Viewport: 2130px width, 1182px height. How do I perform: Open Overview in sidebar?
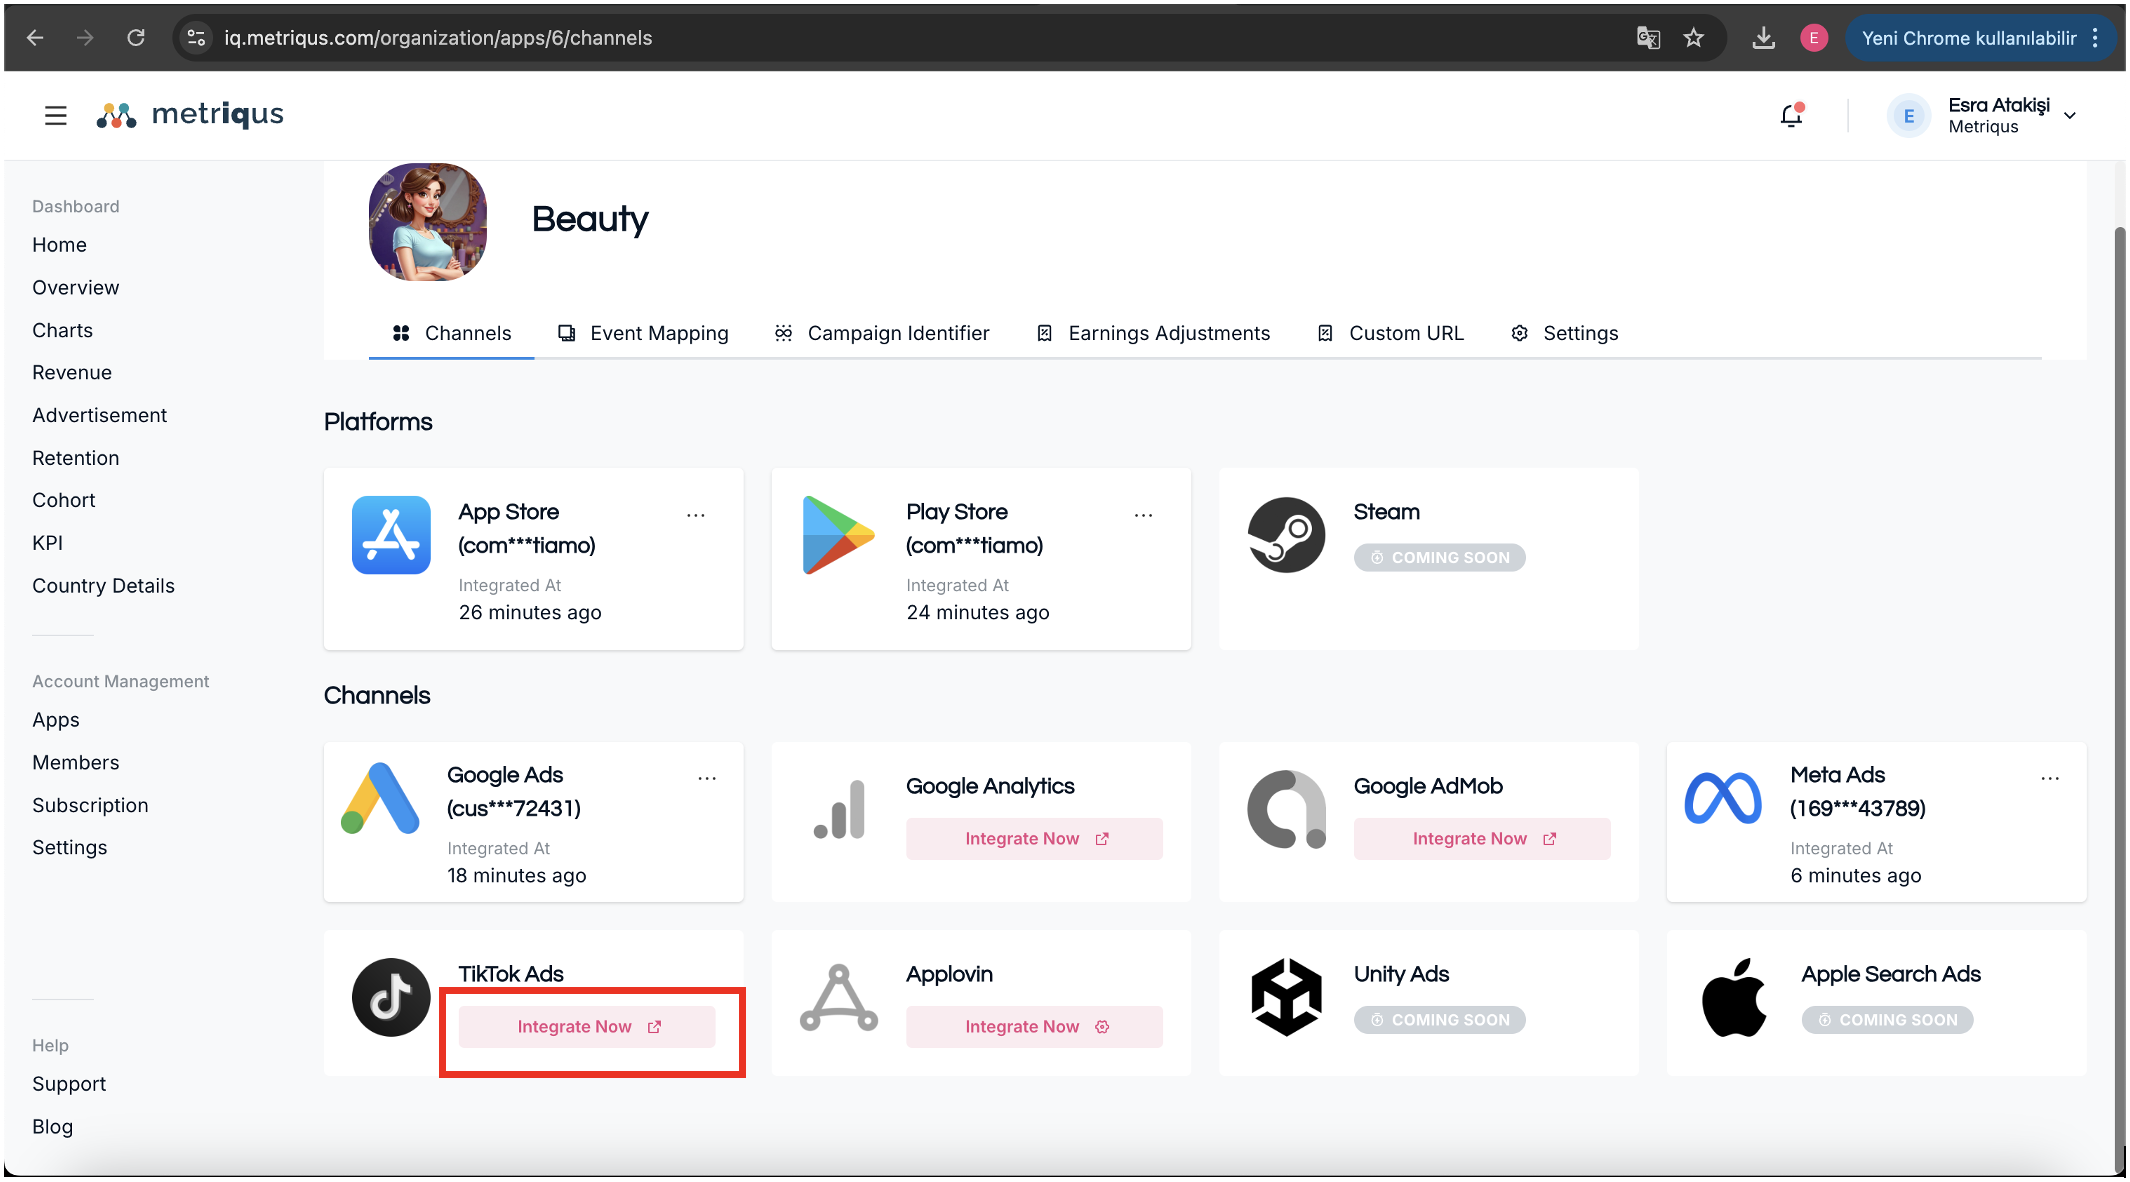pos(75,288)
